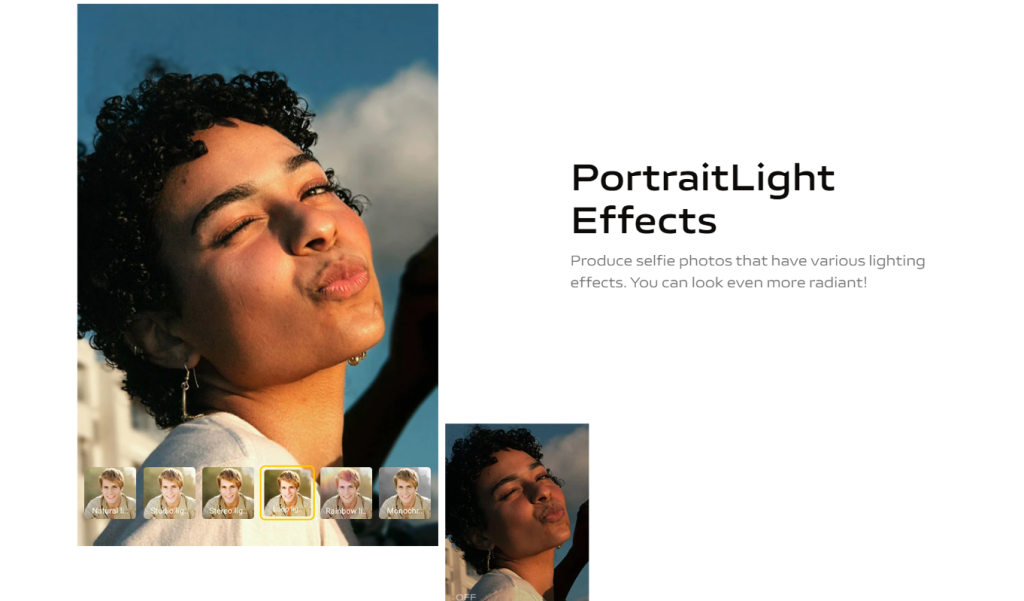The image size is (1024, 601).
Task: Tap the 'Rainbow li...' caption text
Action: [345, 511]
